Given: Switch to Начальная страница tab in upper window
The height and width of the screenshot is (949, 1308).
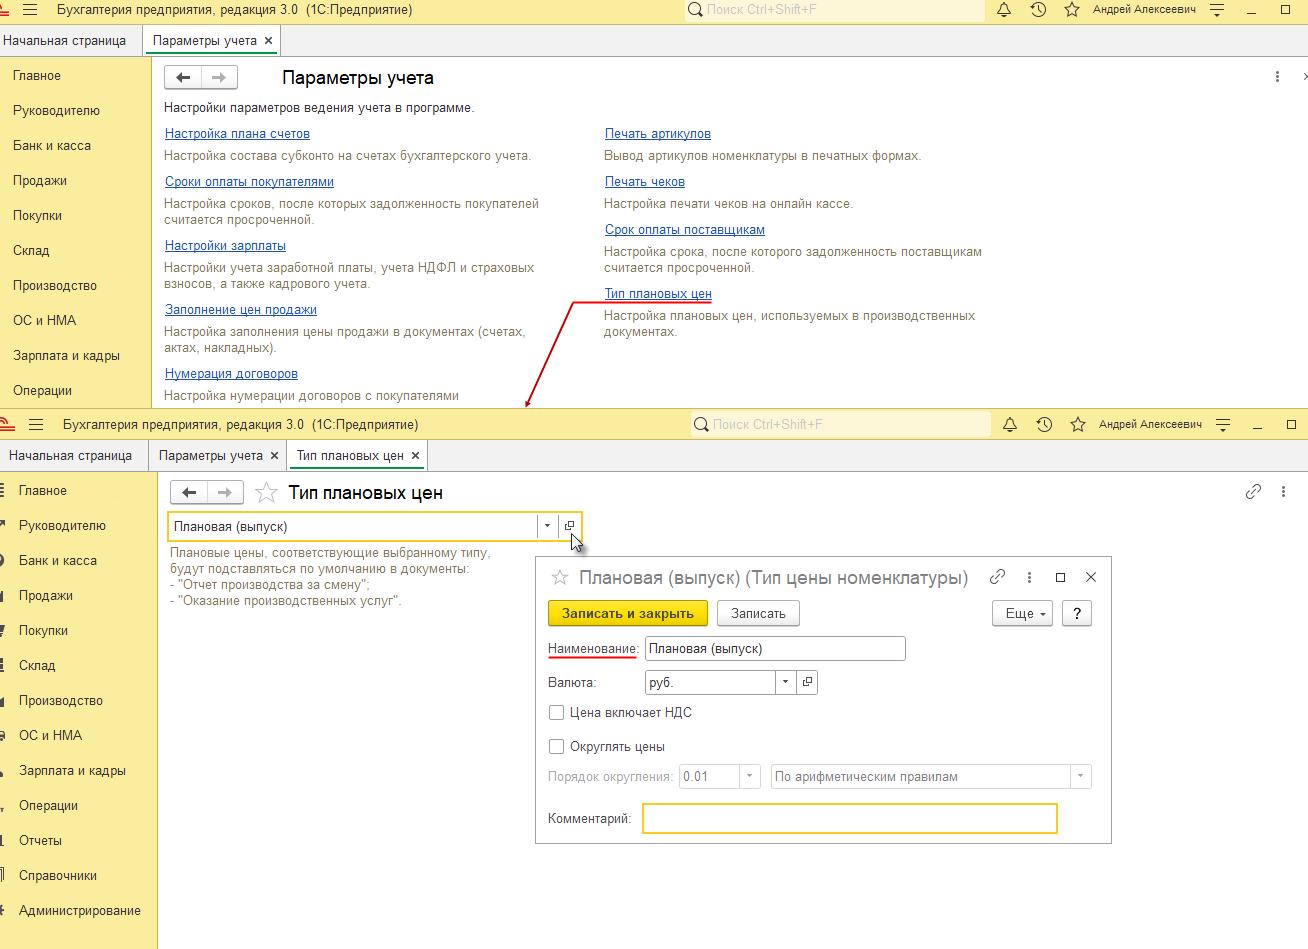Looking at the screenshot, I should pyautogui.click(x=65, y=41).
